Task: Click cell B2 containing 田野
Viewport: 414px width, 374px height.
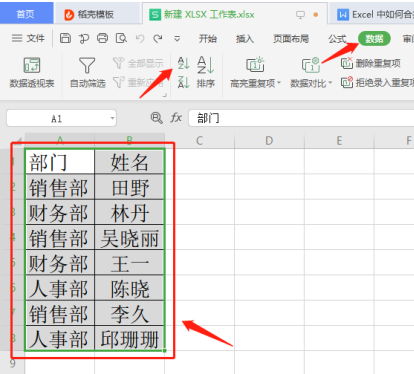Action: 129,187
